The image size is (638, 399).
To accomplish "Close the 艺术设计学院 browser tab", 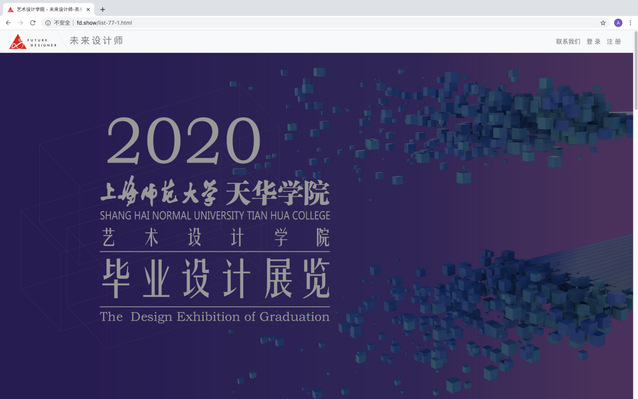I will 88,9.
